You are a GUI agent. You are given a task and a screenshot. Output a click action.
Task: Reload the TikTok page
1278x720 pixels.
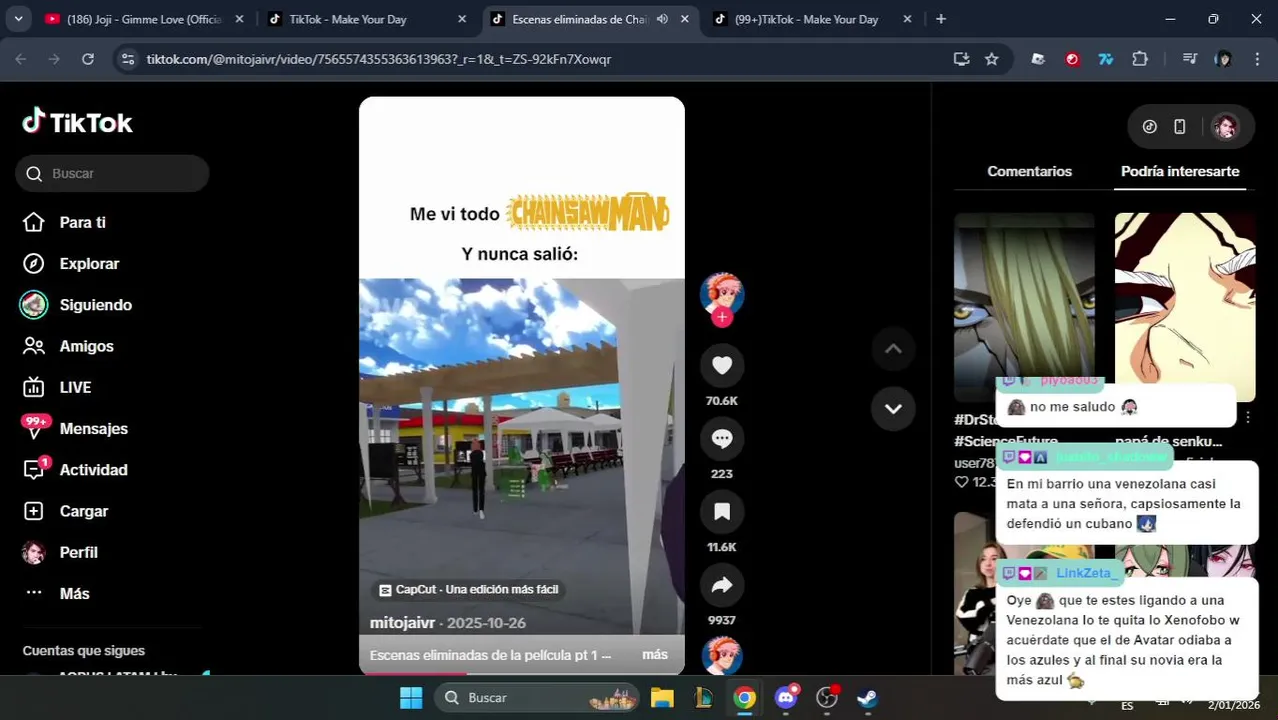[88, 59]
